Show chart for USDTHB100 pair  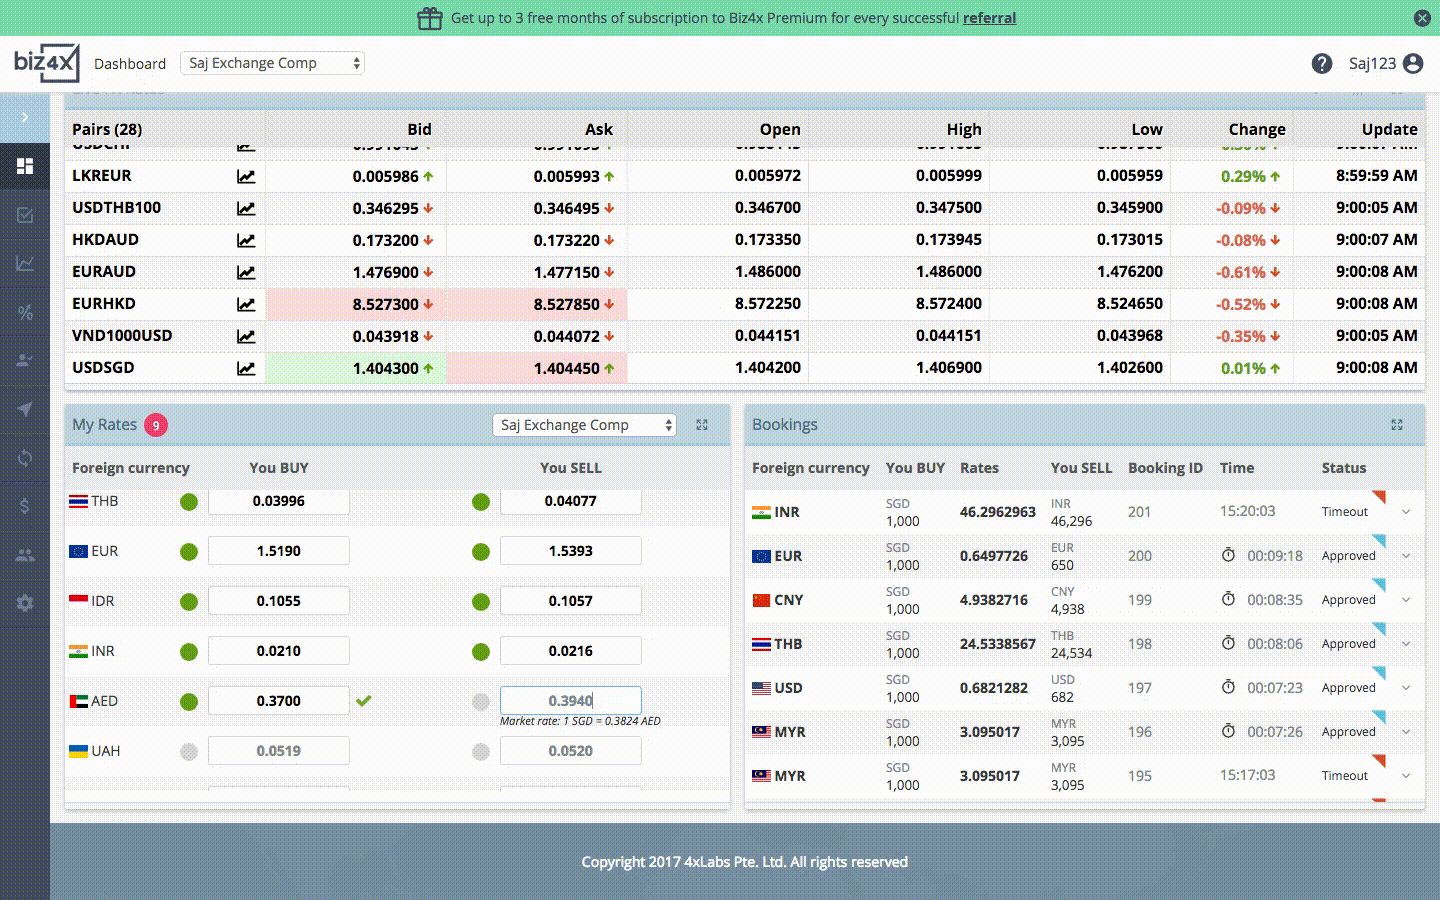[x=246, y=208]
